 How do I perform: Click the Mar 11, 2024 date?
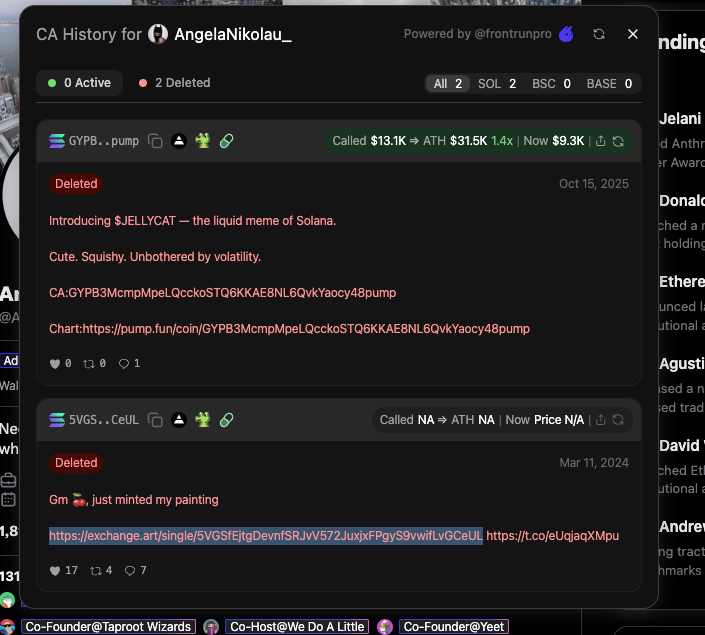(x=594, y=463)
